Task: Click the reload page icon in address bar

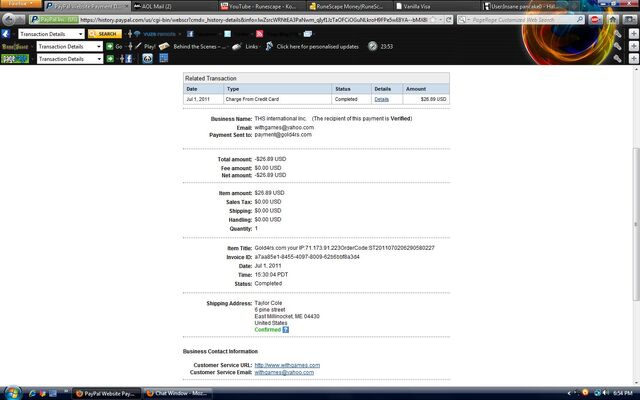Action: pyautogui.click(x=449, y=19)
